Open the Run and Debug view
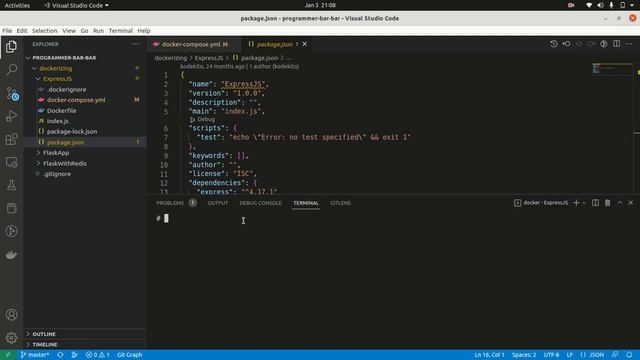 pyautogui.click(x=11, y=116)
